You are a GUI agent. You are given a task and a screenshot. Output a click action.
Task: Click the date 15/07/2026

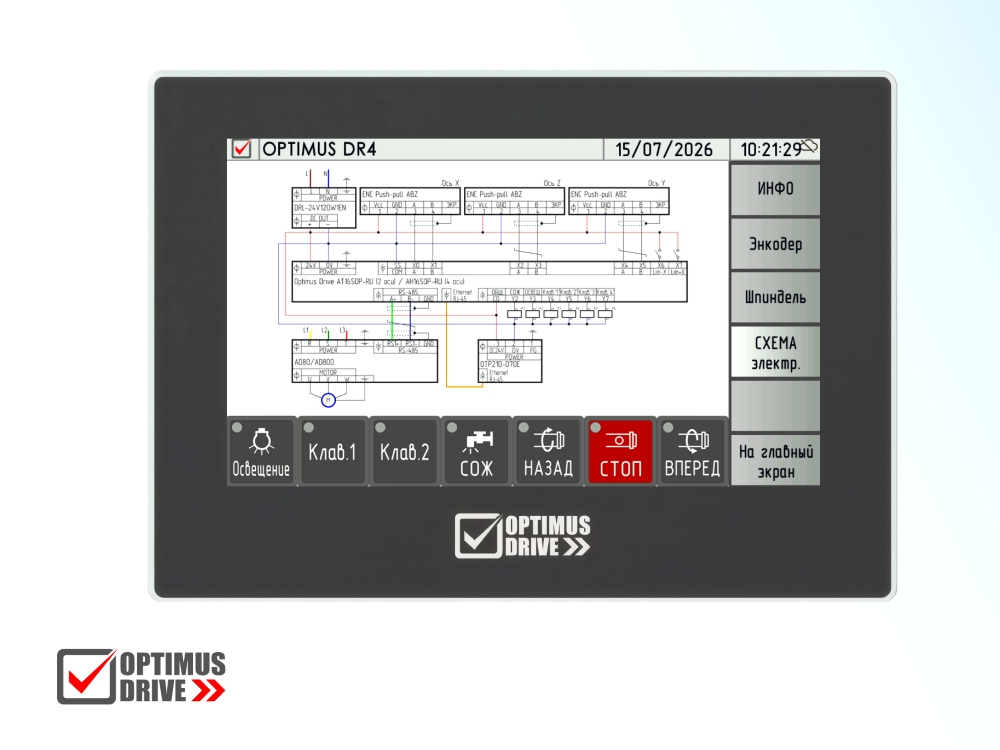pyautogui.click(x=664, y=149)
